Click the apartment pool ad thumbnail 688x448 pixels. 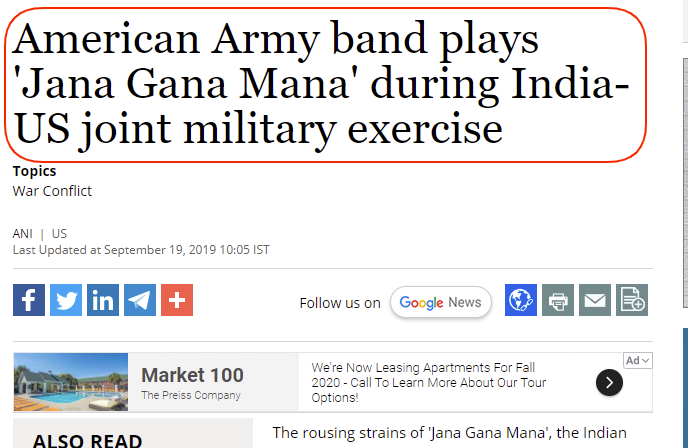[71, 382]
